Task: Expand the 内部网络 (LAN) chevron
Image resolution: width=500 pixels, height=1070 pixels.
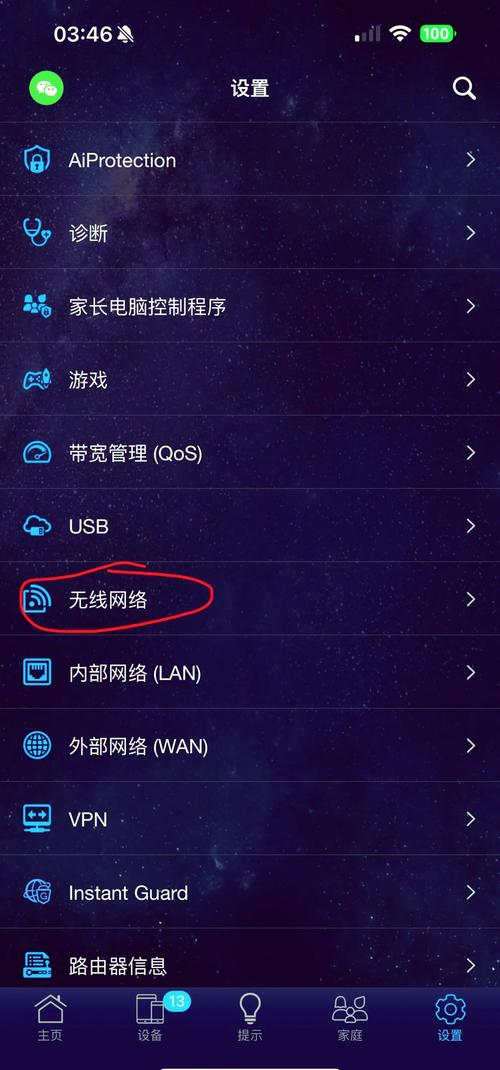Action: [x=471, y=673]
